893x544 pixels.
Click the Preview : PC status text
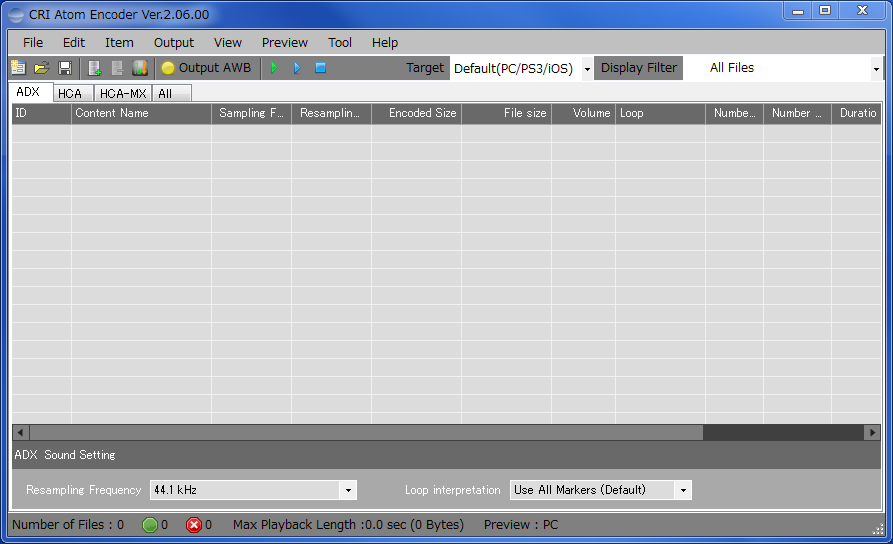(521, 525)
